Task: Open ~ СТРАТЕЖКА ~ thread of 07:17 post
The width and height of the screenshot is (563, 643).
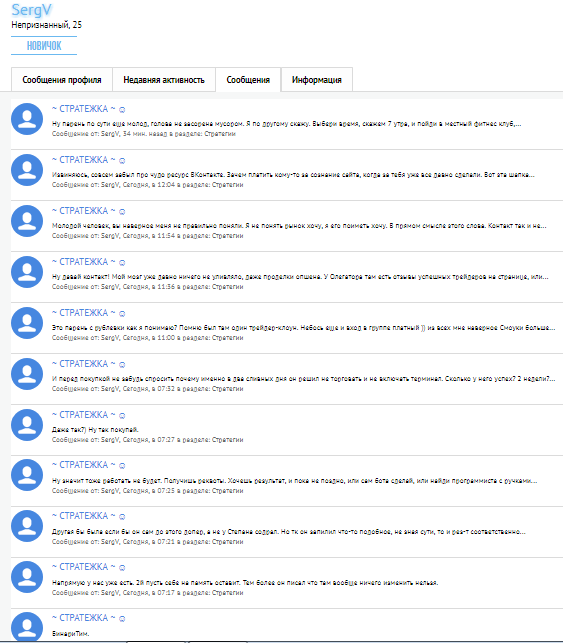Action: [x=84, y=567]
